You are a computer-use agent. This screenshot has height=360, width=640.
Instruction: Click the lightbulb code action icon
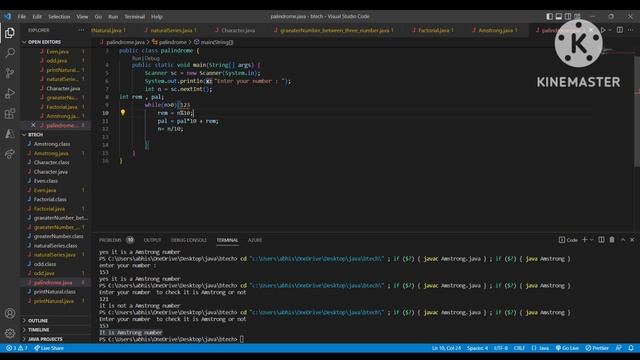tap(123, 112)
